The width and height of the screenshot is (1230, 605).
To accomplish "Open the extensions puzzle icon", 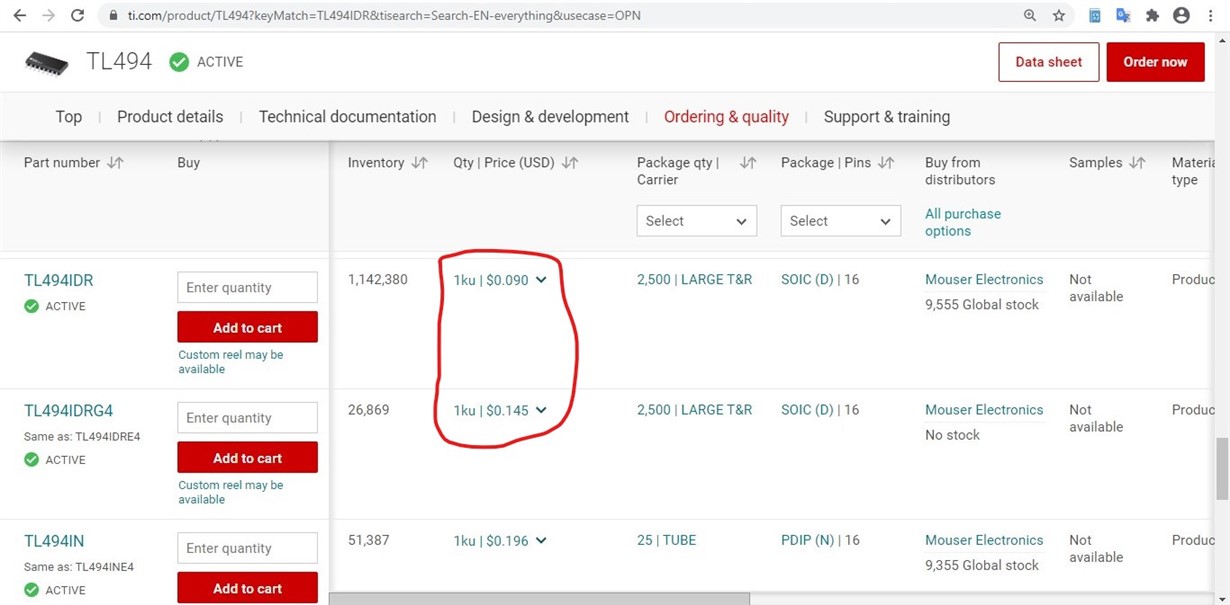I will pyautogui.click(x=1152, y=16).
